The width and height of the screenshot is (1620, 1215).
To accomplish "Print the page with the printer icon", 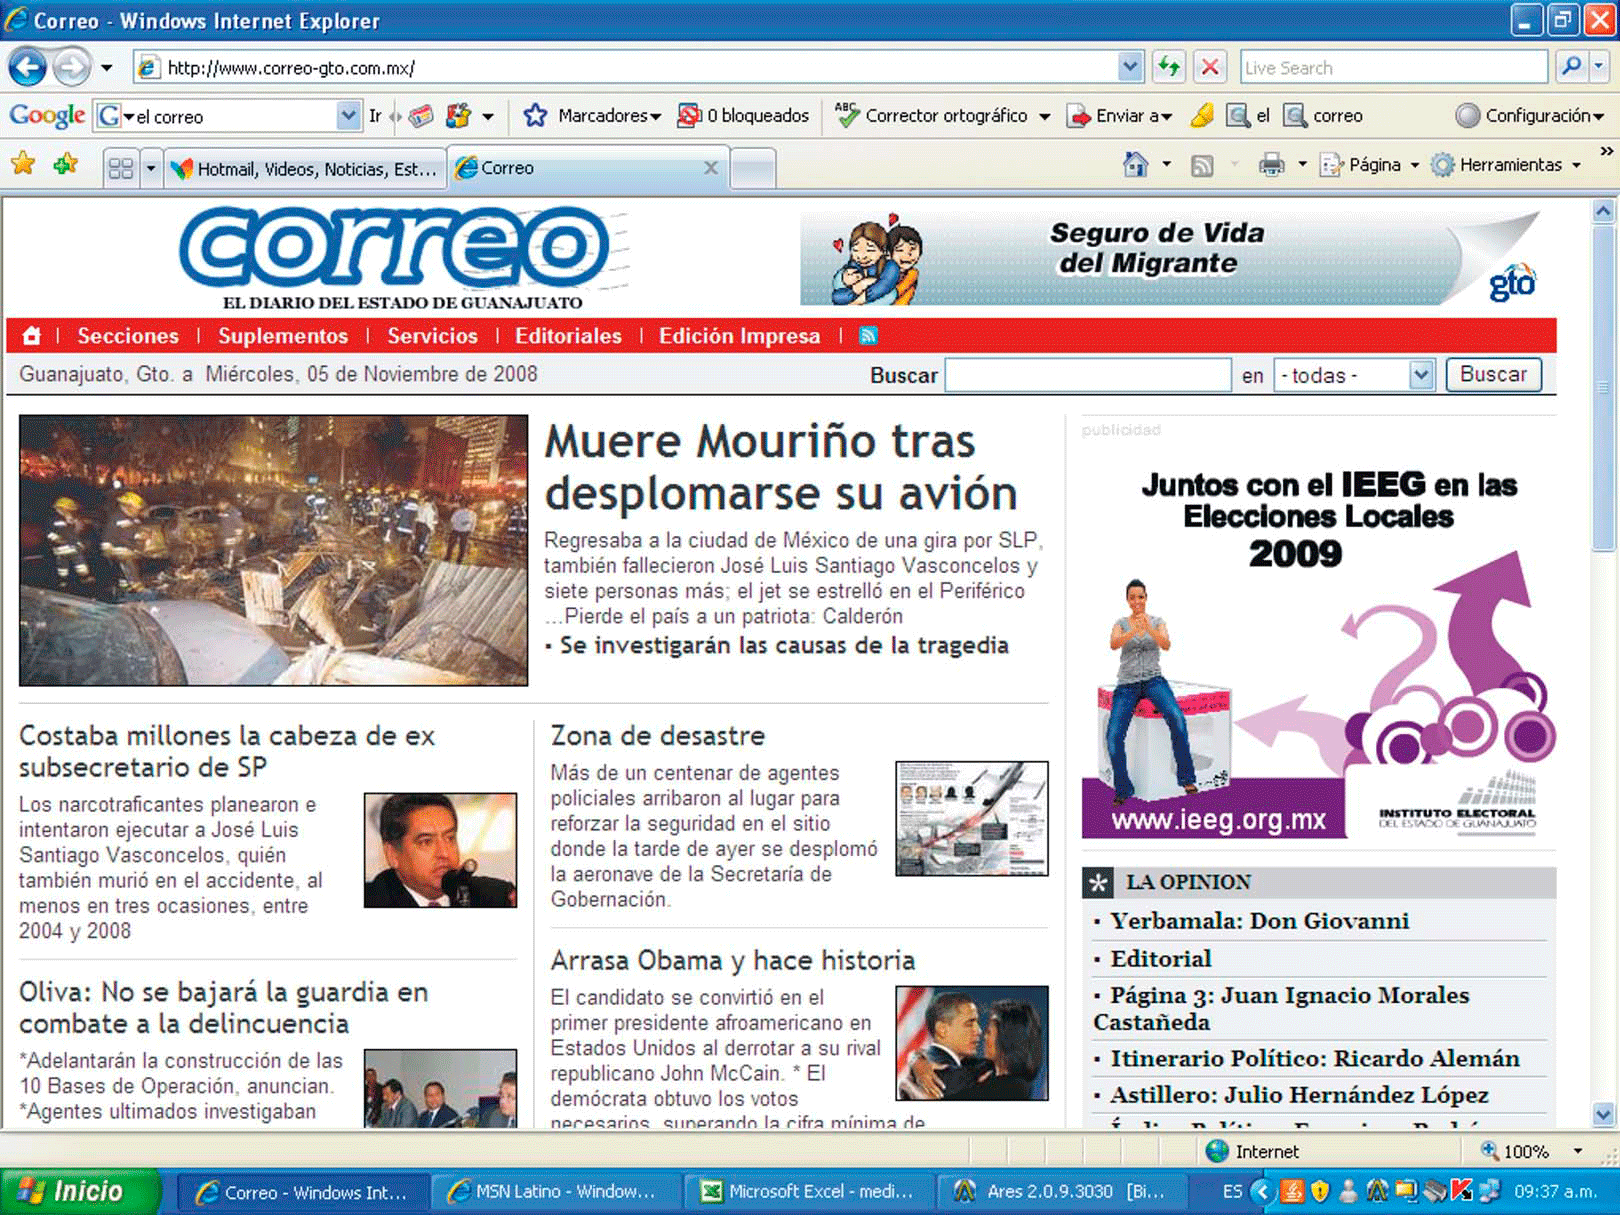I will point(1271,164).
